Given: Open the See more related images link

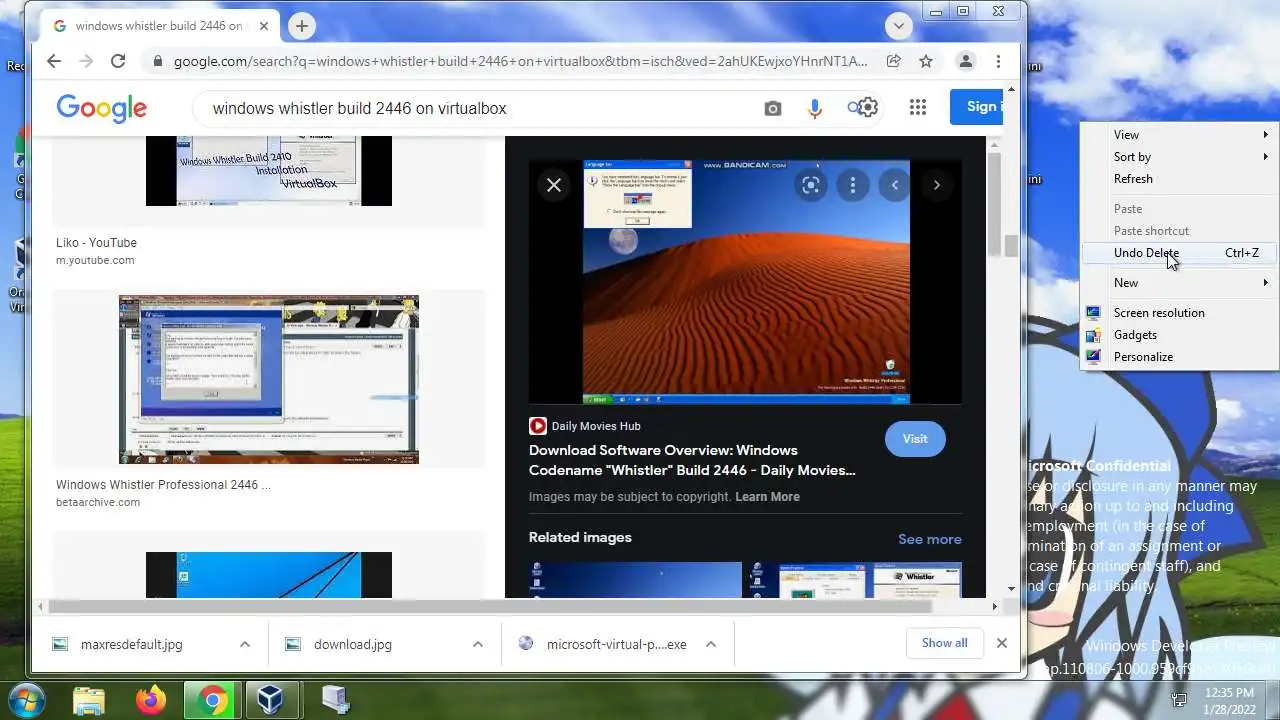Looking at the screenshot, I should click(929, 539).
